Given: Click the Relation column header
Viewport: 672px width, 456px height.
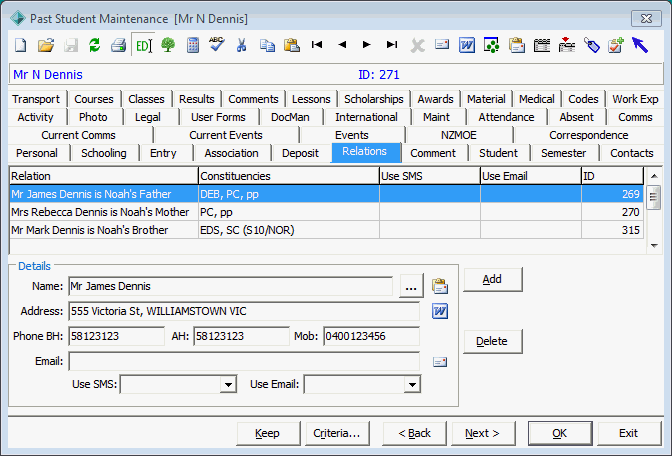Looking at the screenshot, I should tap(104, 176).
